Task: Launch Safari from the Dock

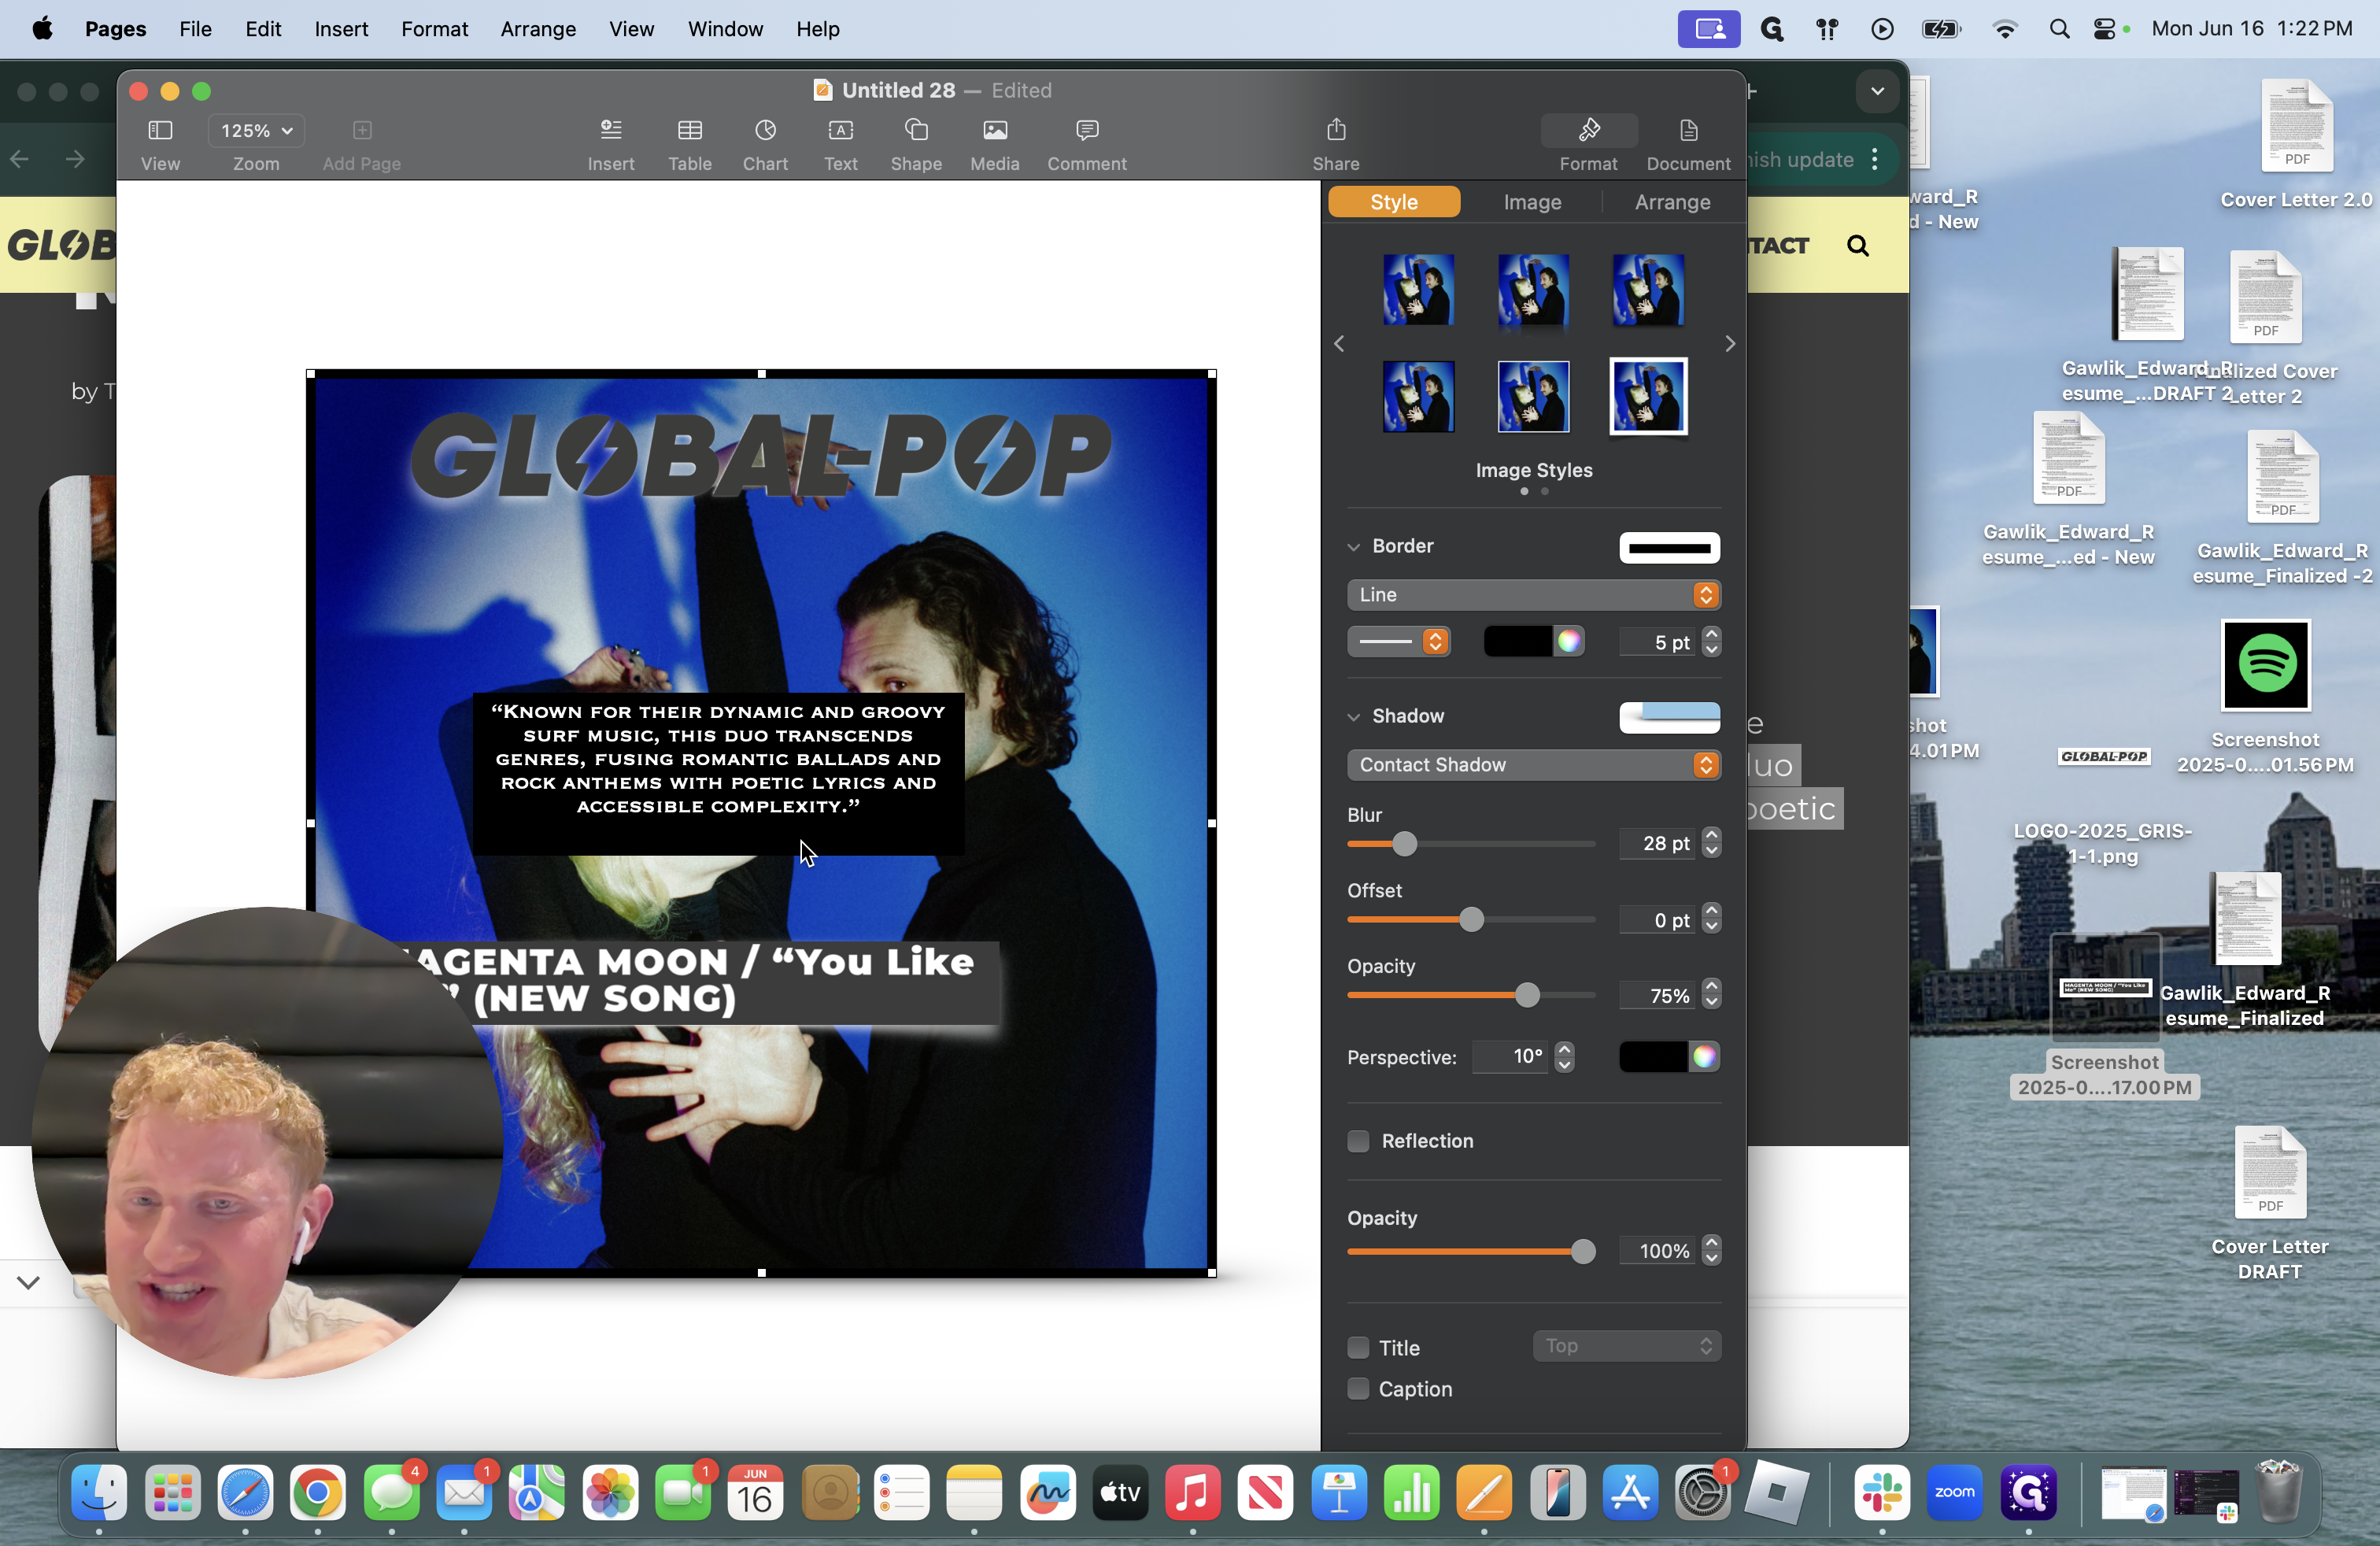Action: (245, 1493)
